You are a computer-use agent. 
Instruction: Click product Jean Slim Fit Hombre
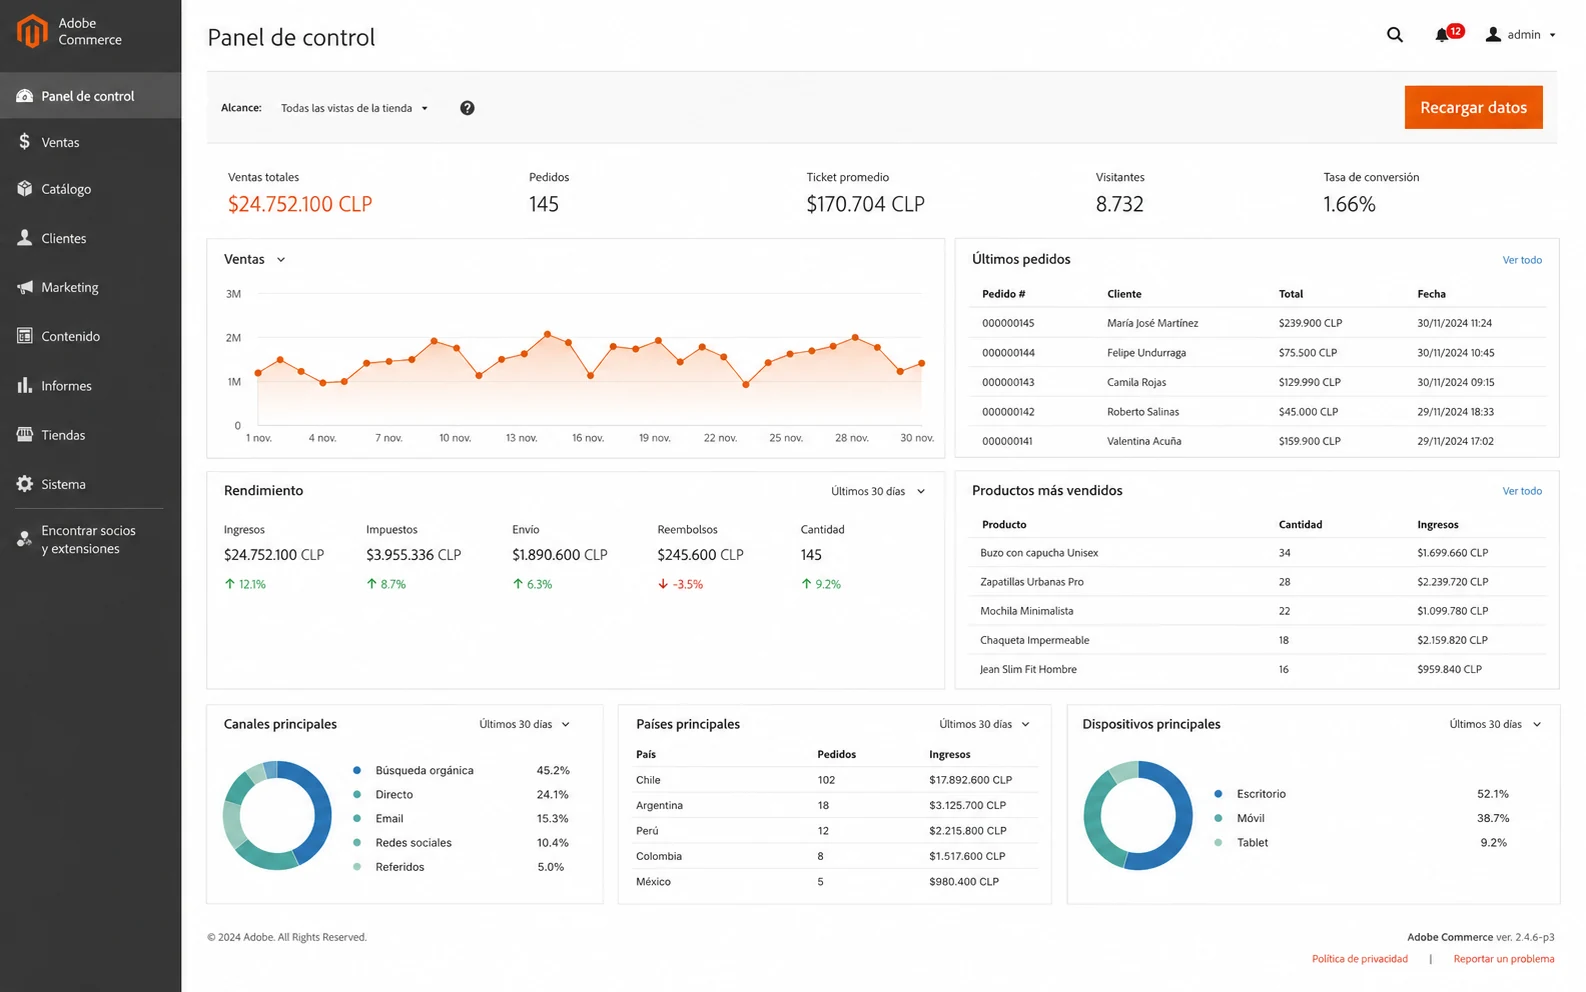click(x=1028, y=669)
